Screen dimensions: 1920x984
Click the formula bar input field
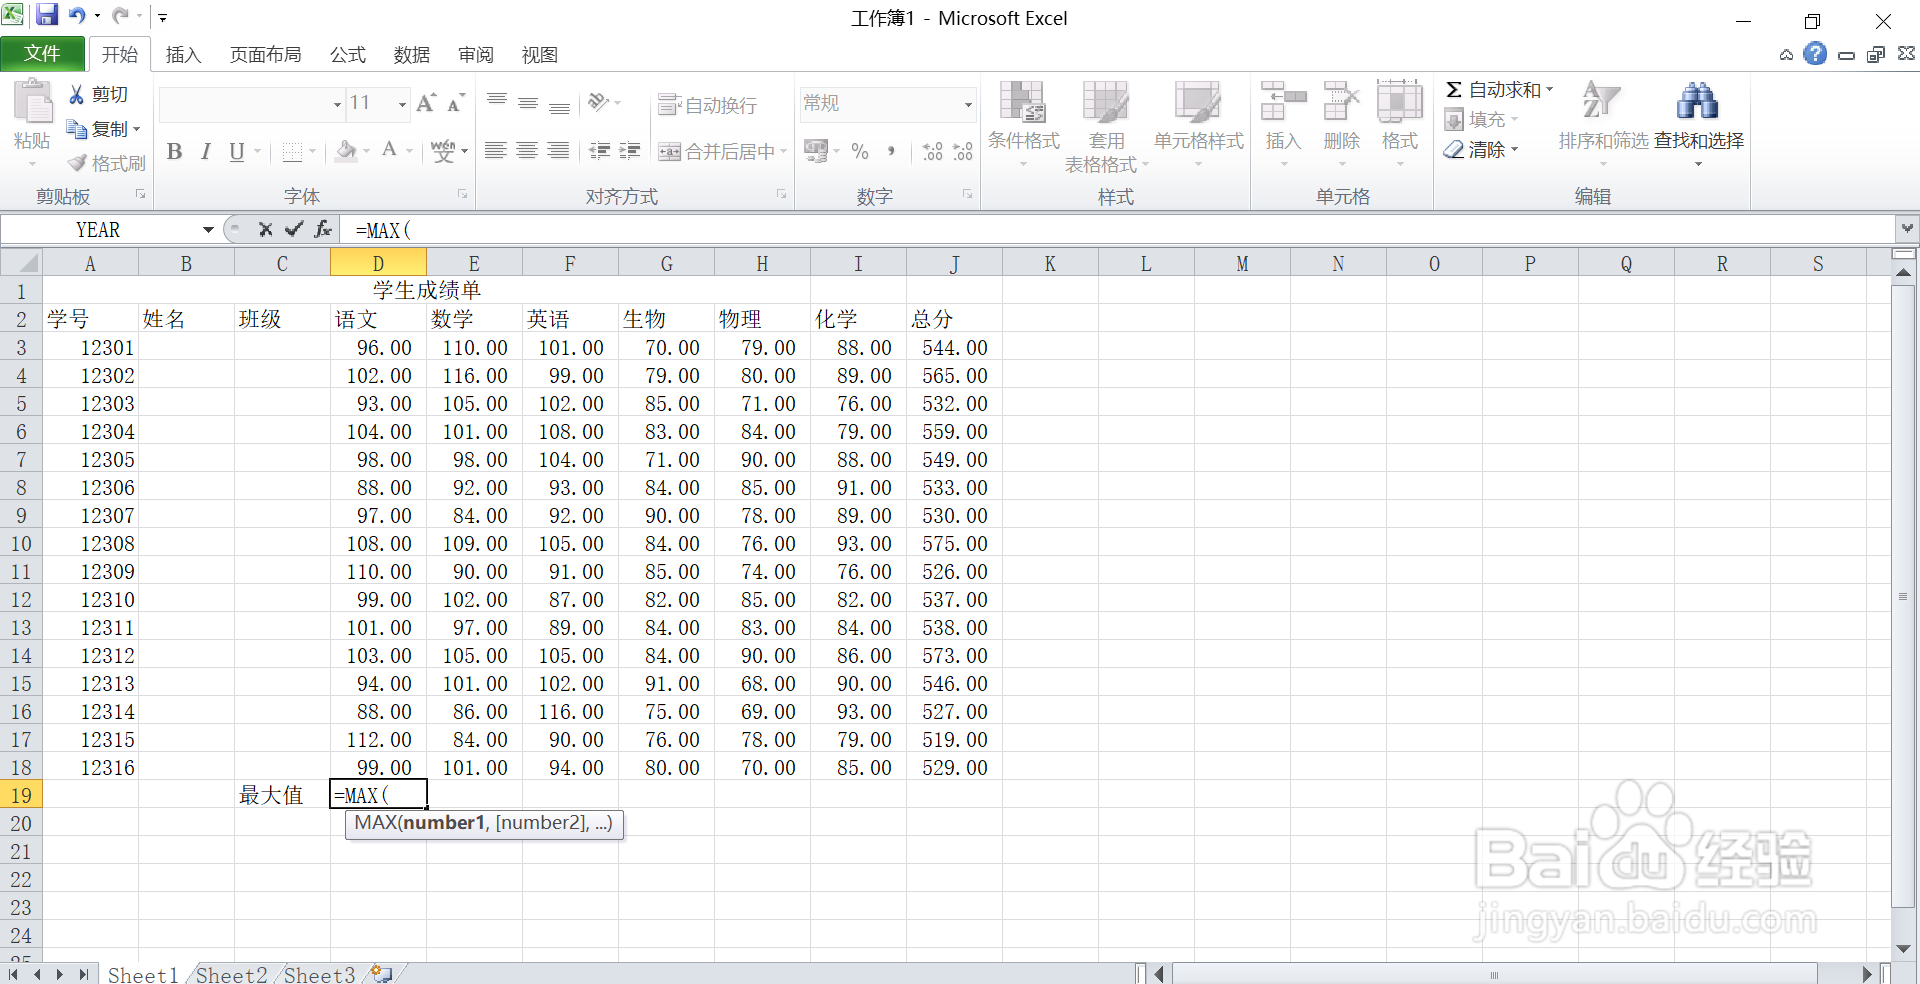[x=1118, y=230]
